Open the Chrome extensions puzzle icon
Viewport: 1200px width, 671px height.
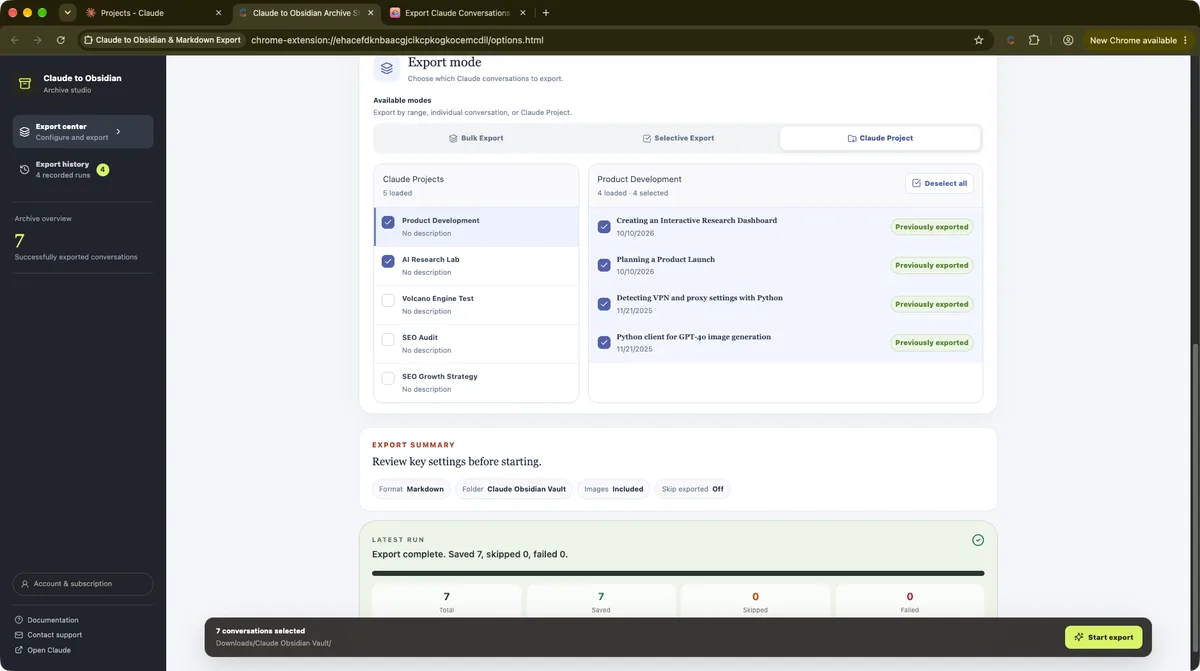click(1034, 40)
